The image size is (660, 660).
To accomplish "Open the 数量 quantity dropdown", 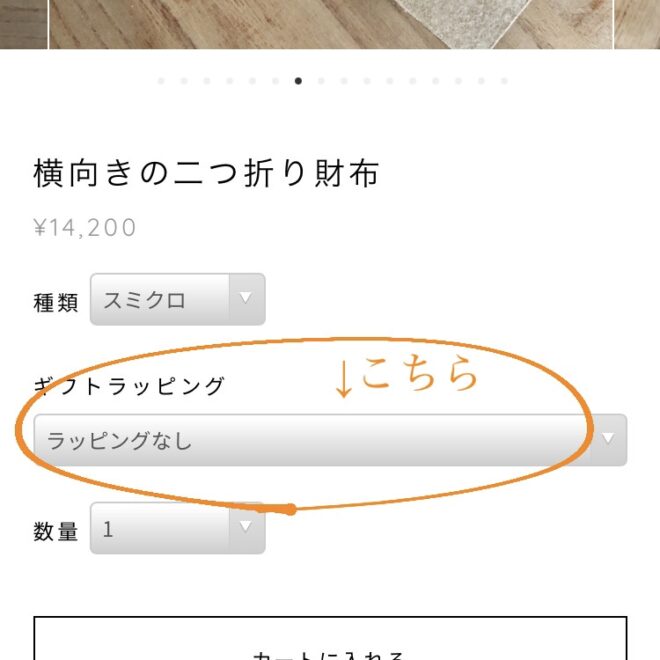I will (x=178, y=528).
